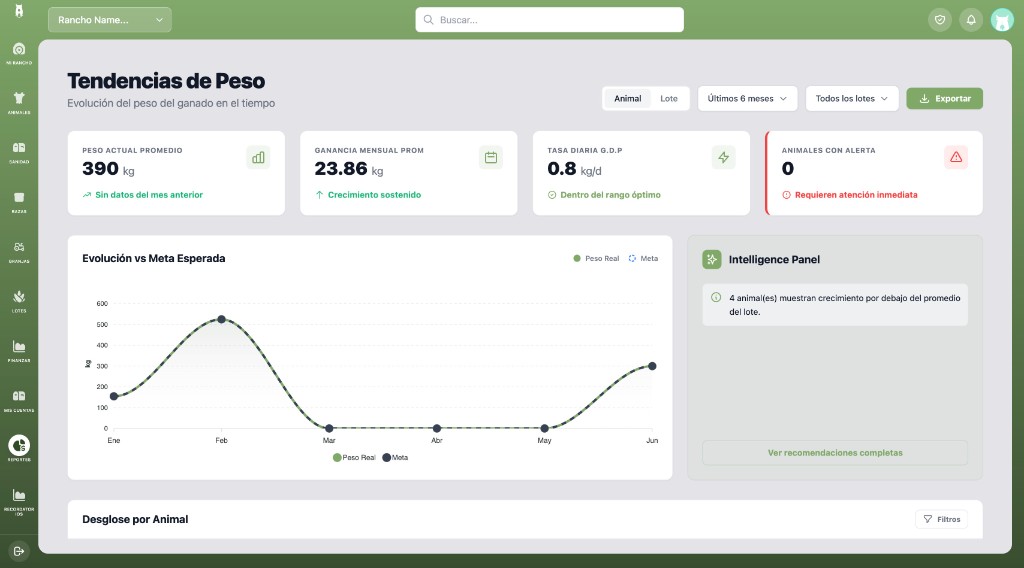This screenshot has width=1024, height=568.
Task: Open Filtros in Desglose por Animal
Action: click(x=942, y=519)
